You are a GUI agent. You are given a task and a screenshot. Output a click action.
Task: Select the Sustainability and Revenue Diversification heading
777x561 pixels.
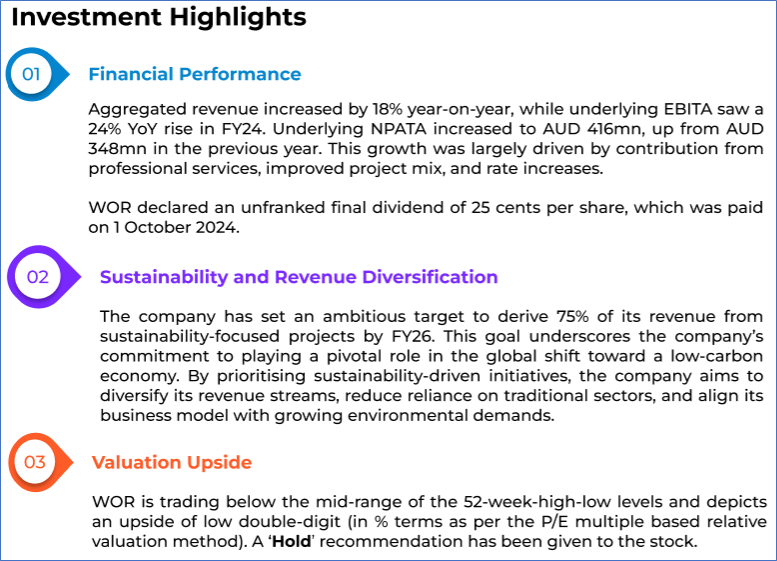pos(298,277)
